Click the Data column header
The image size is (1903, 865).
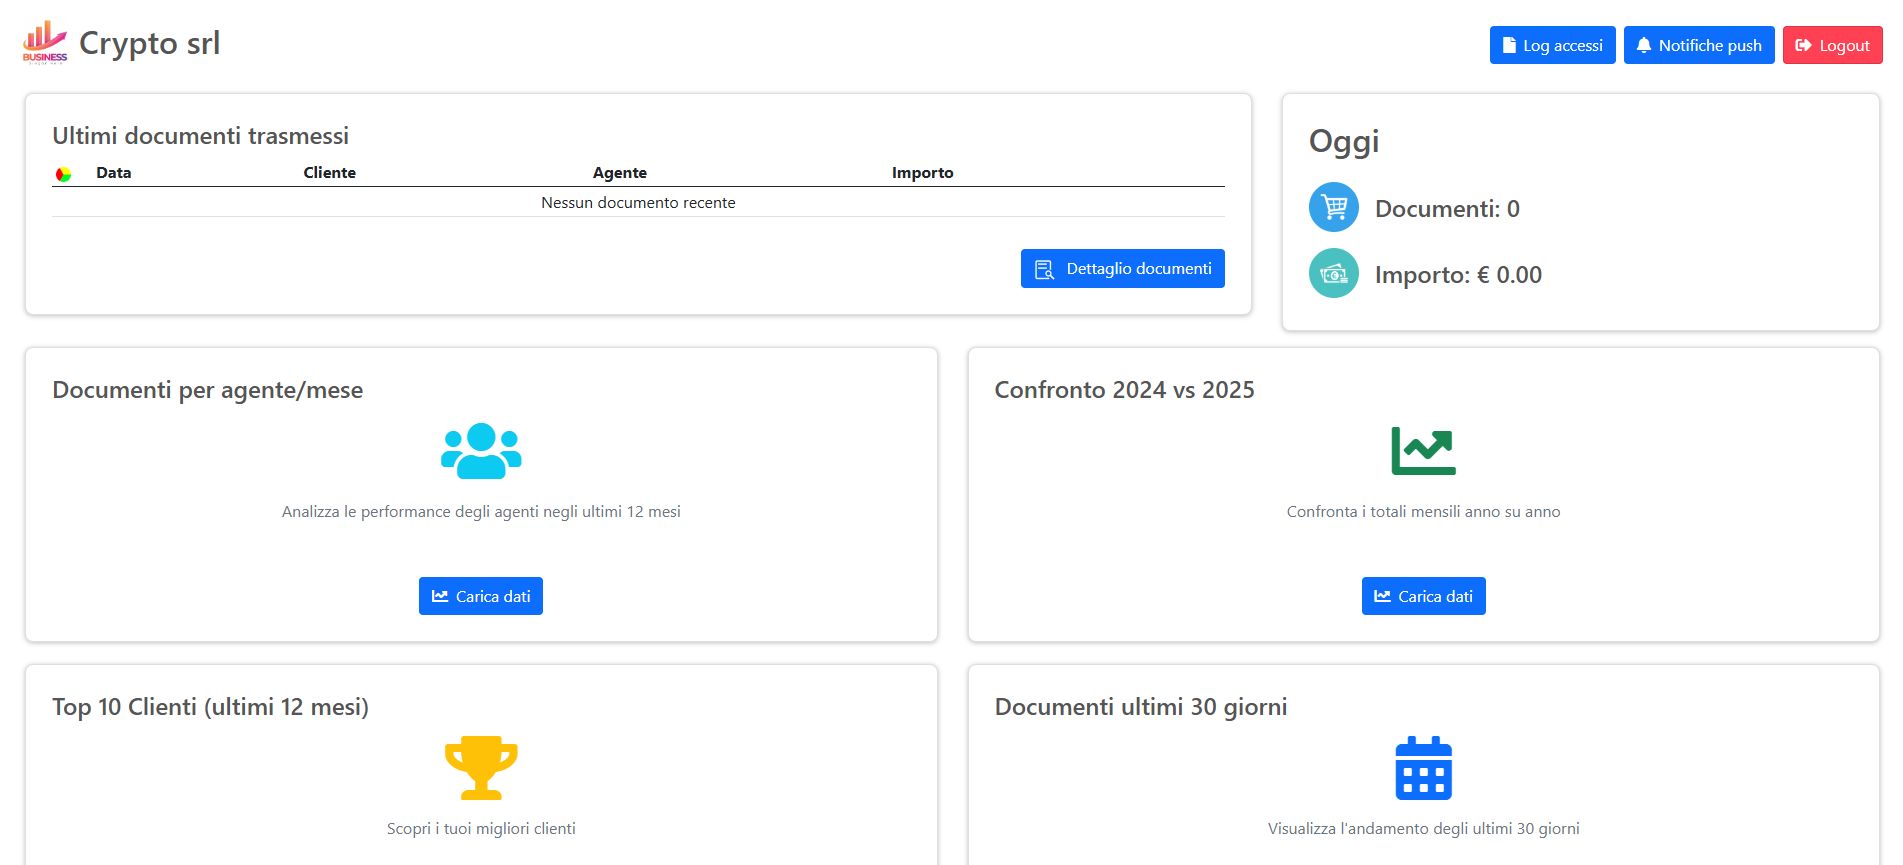click(x=114, y=173)
